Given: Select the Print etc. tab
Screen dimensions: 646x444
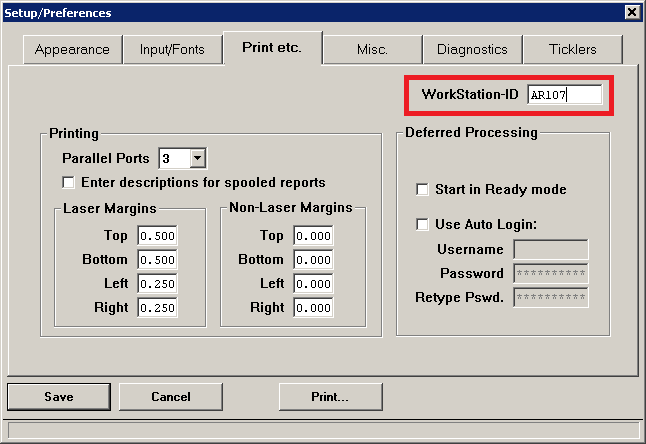Looking at the screenshot, I should (272, 48).
